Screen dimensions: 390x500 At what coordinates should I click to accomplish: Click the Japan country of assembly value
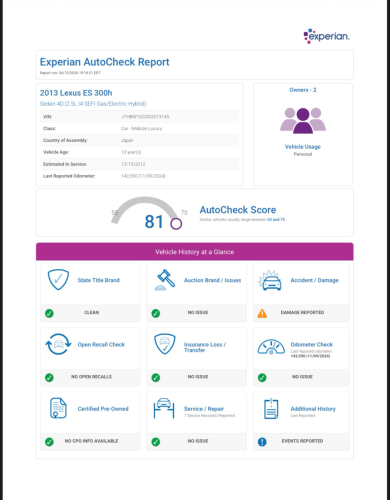coord(127,140)
